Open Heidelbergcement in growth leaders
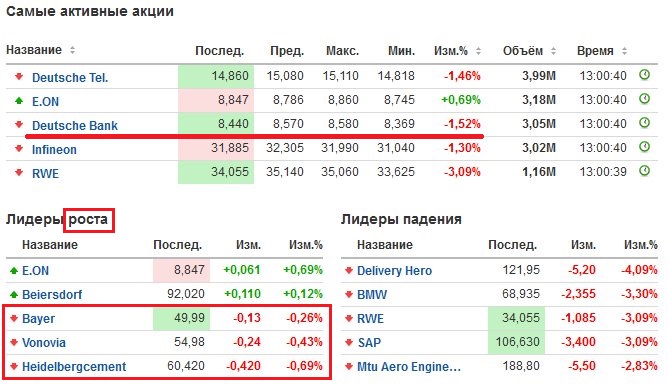Image resolution: width=668 pixels, height=387 pixels. pos(74,367)
